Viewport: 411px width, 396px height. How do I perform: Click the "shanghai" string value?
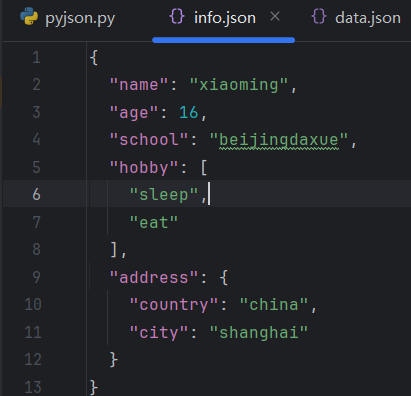tap(259, 333)
